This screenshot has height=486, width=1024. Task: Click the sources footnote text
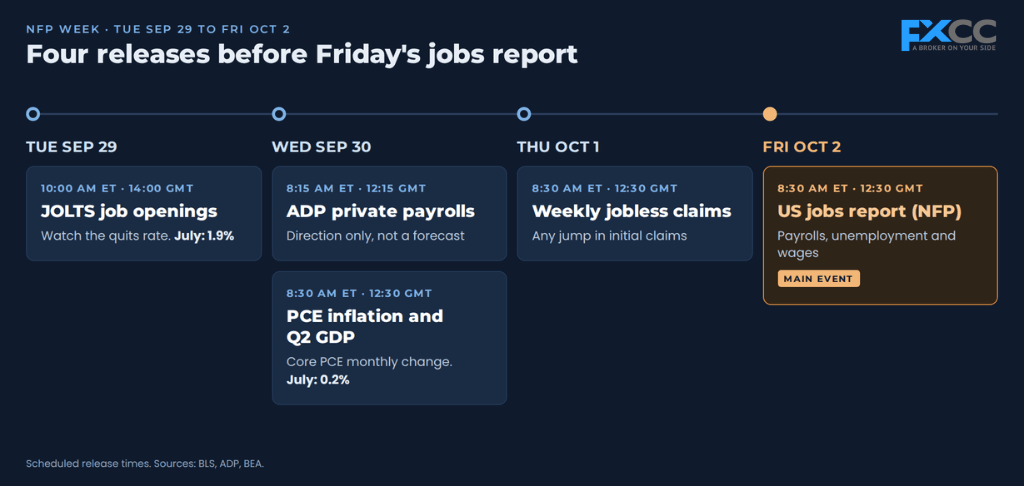point(145,464)
